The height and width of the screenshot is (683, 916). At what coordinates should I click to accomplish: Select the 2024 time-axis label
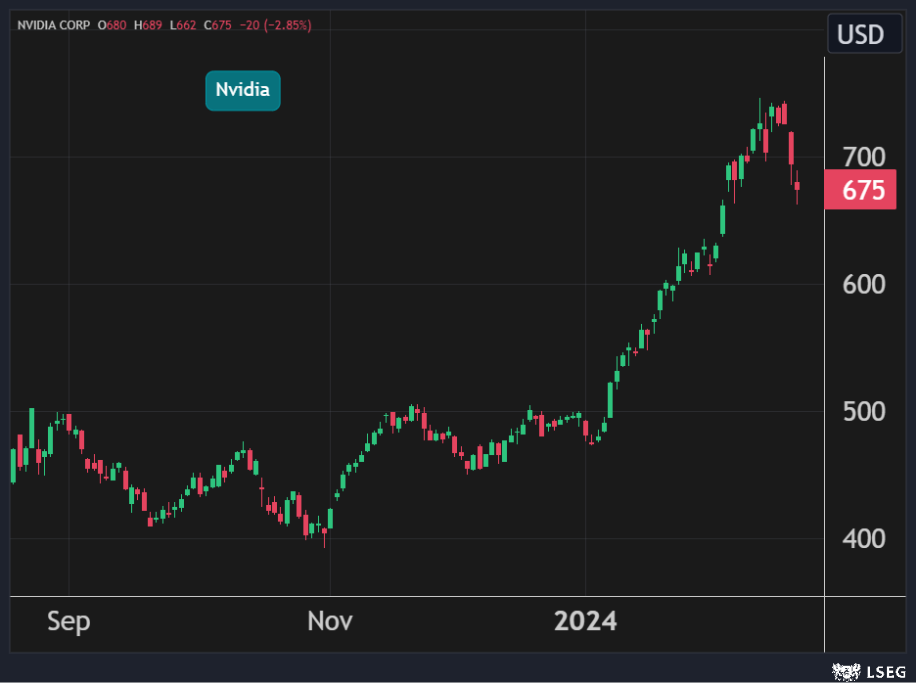pyautogui.click(x=585, y=621)
